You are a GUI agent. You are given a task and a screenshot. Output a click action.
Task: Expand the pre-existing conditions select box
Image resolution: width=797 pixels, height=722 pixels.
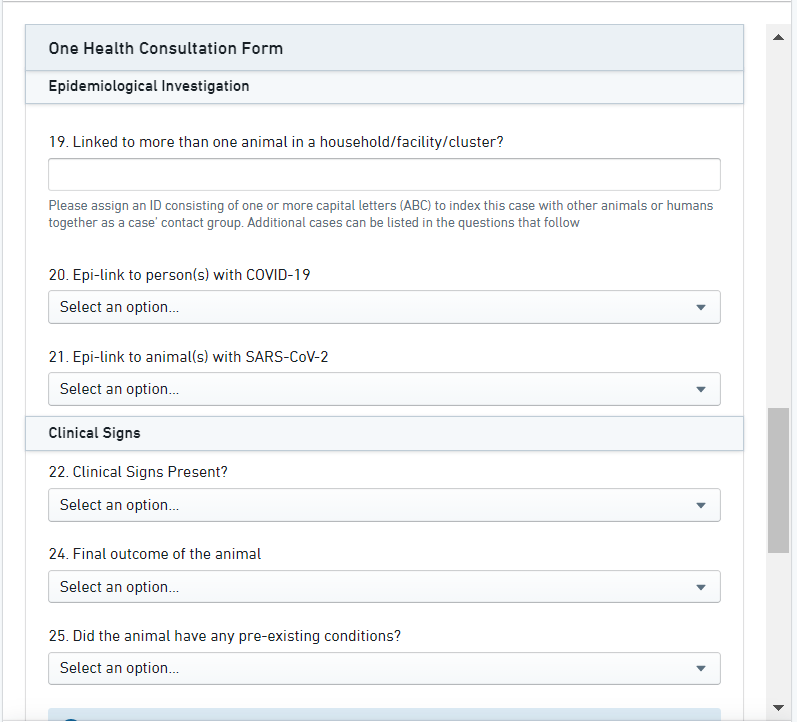point(384,669)
